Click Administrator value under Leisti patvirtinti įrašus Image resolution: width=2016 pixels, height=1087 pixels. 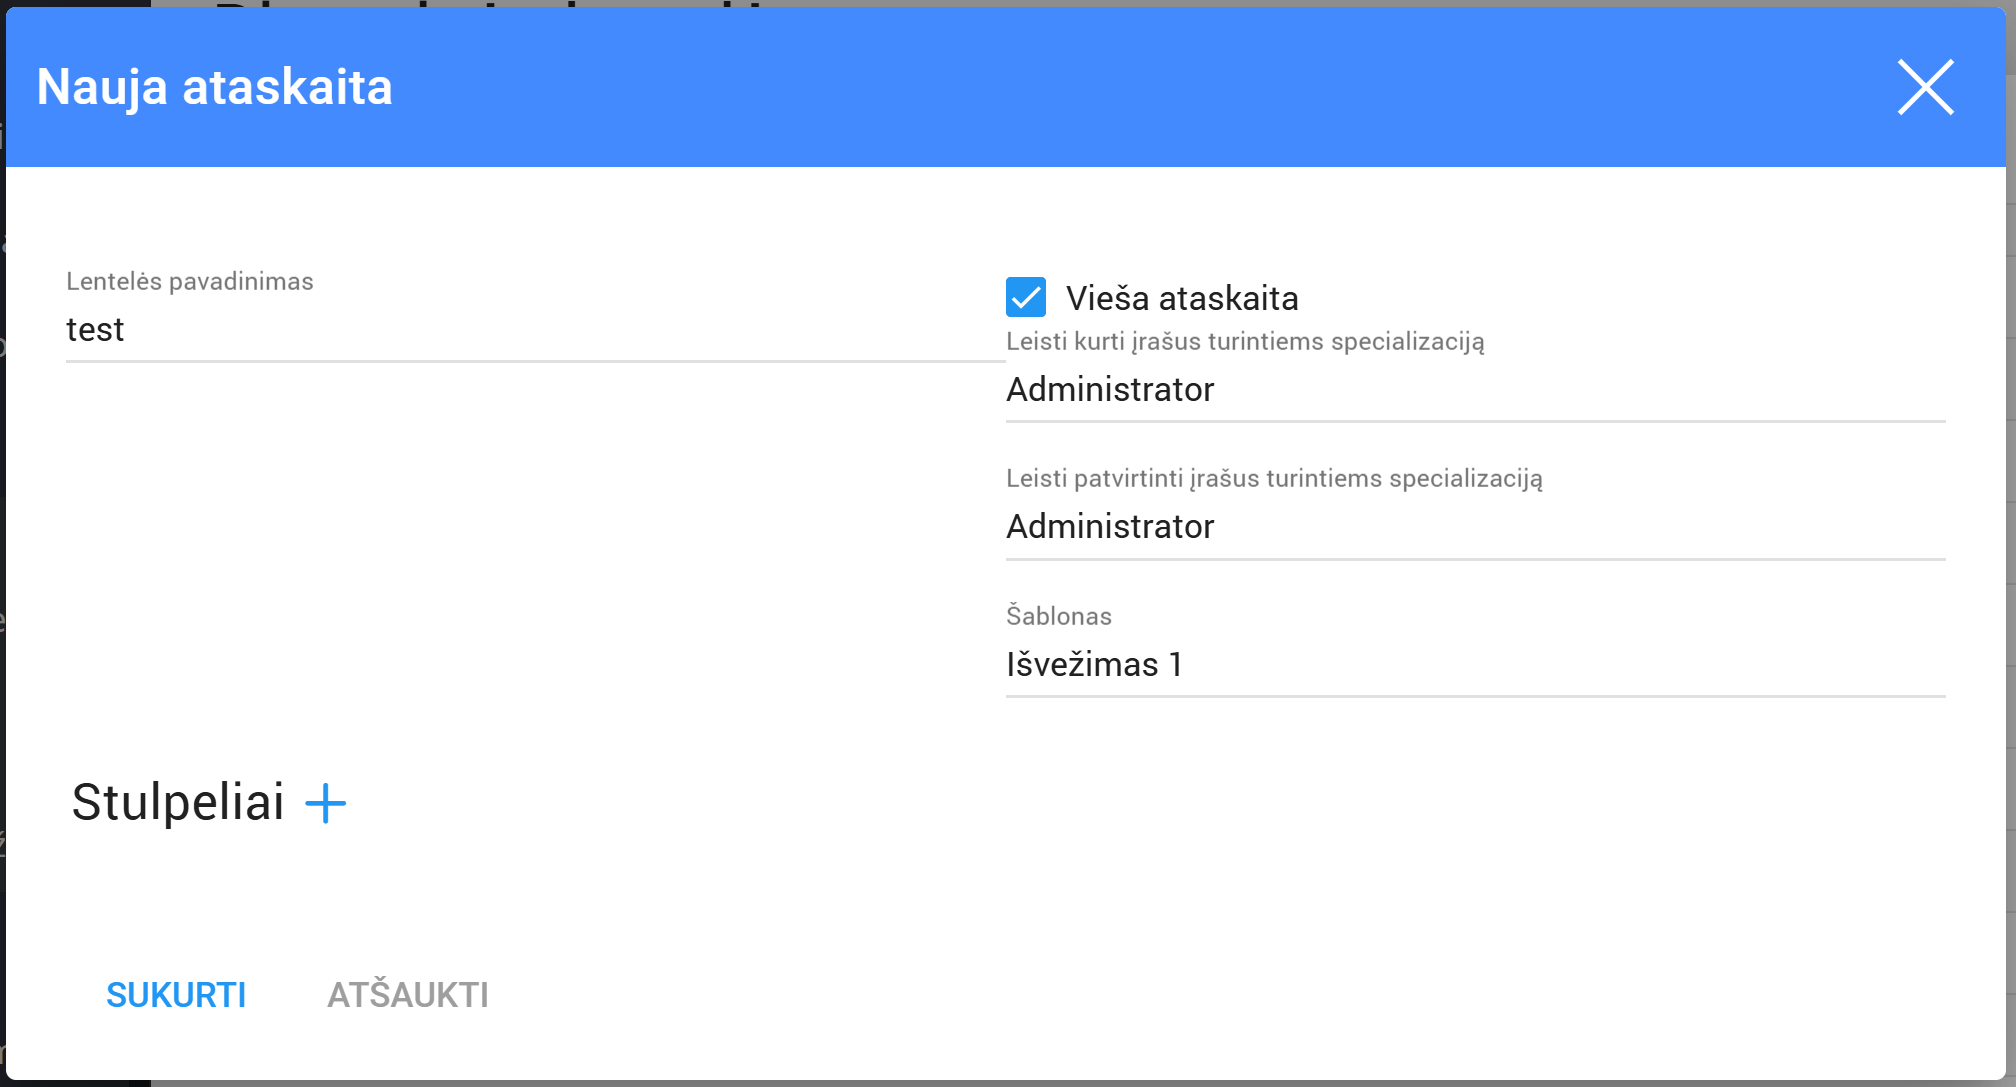tap(1110, 527)
